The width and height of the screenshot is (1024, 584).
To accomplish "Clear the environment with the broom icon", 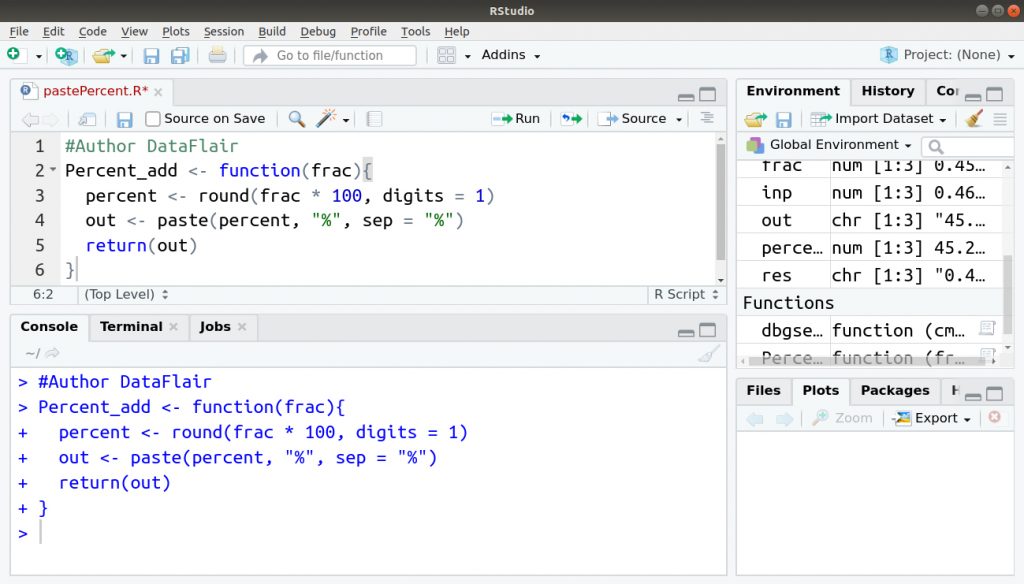I will [973, 118].
